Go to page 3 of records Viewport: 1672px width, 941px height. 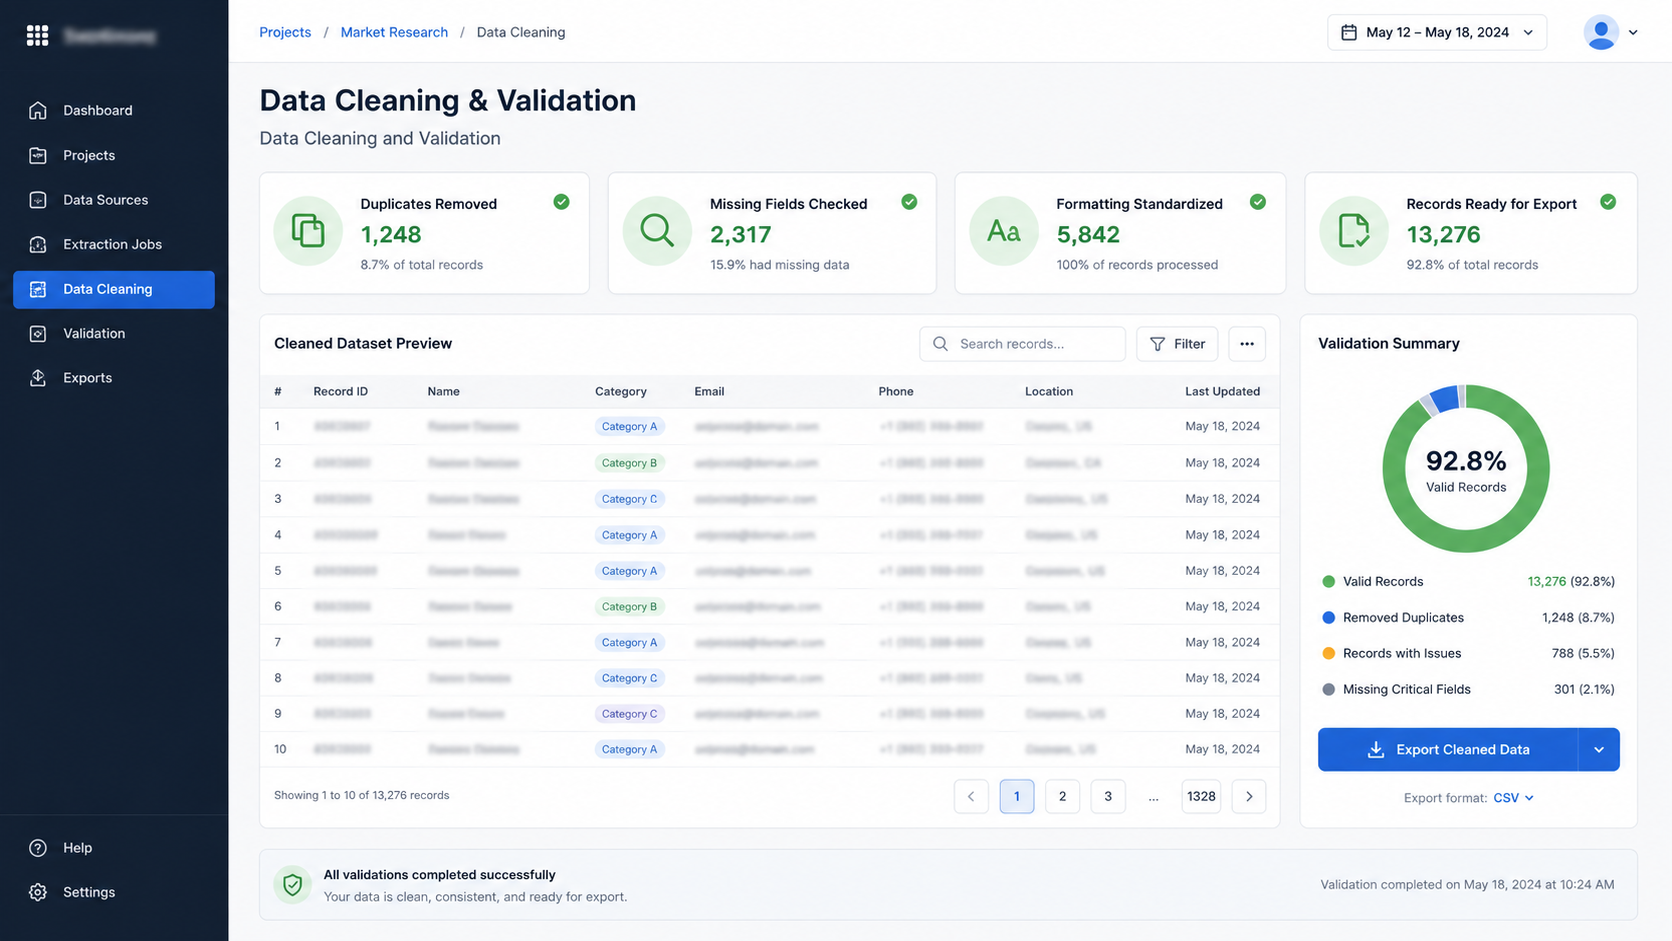tap(1108, 796)
